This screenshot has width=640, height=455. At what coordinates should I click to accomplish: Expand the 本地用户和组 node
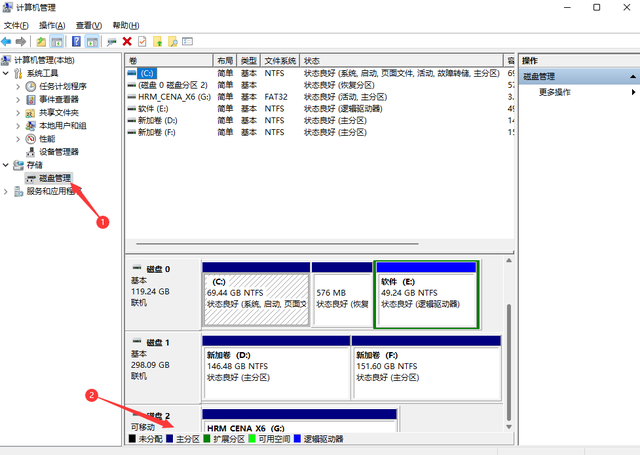click(18, 126)
